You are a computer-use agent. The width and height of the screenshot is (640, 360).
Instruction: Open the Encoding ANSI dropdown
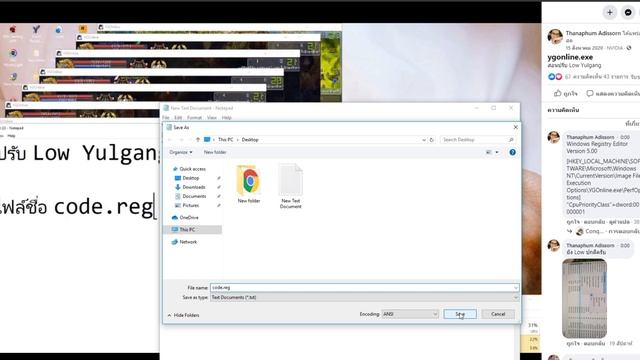point(410,314)
